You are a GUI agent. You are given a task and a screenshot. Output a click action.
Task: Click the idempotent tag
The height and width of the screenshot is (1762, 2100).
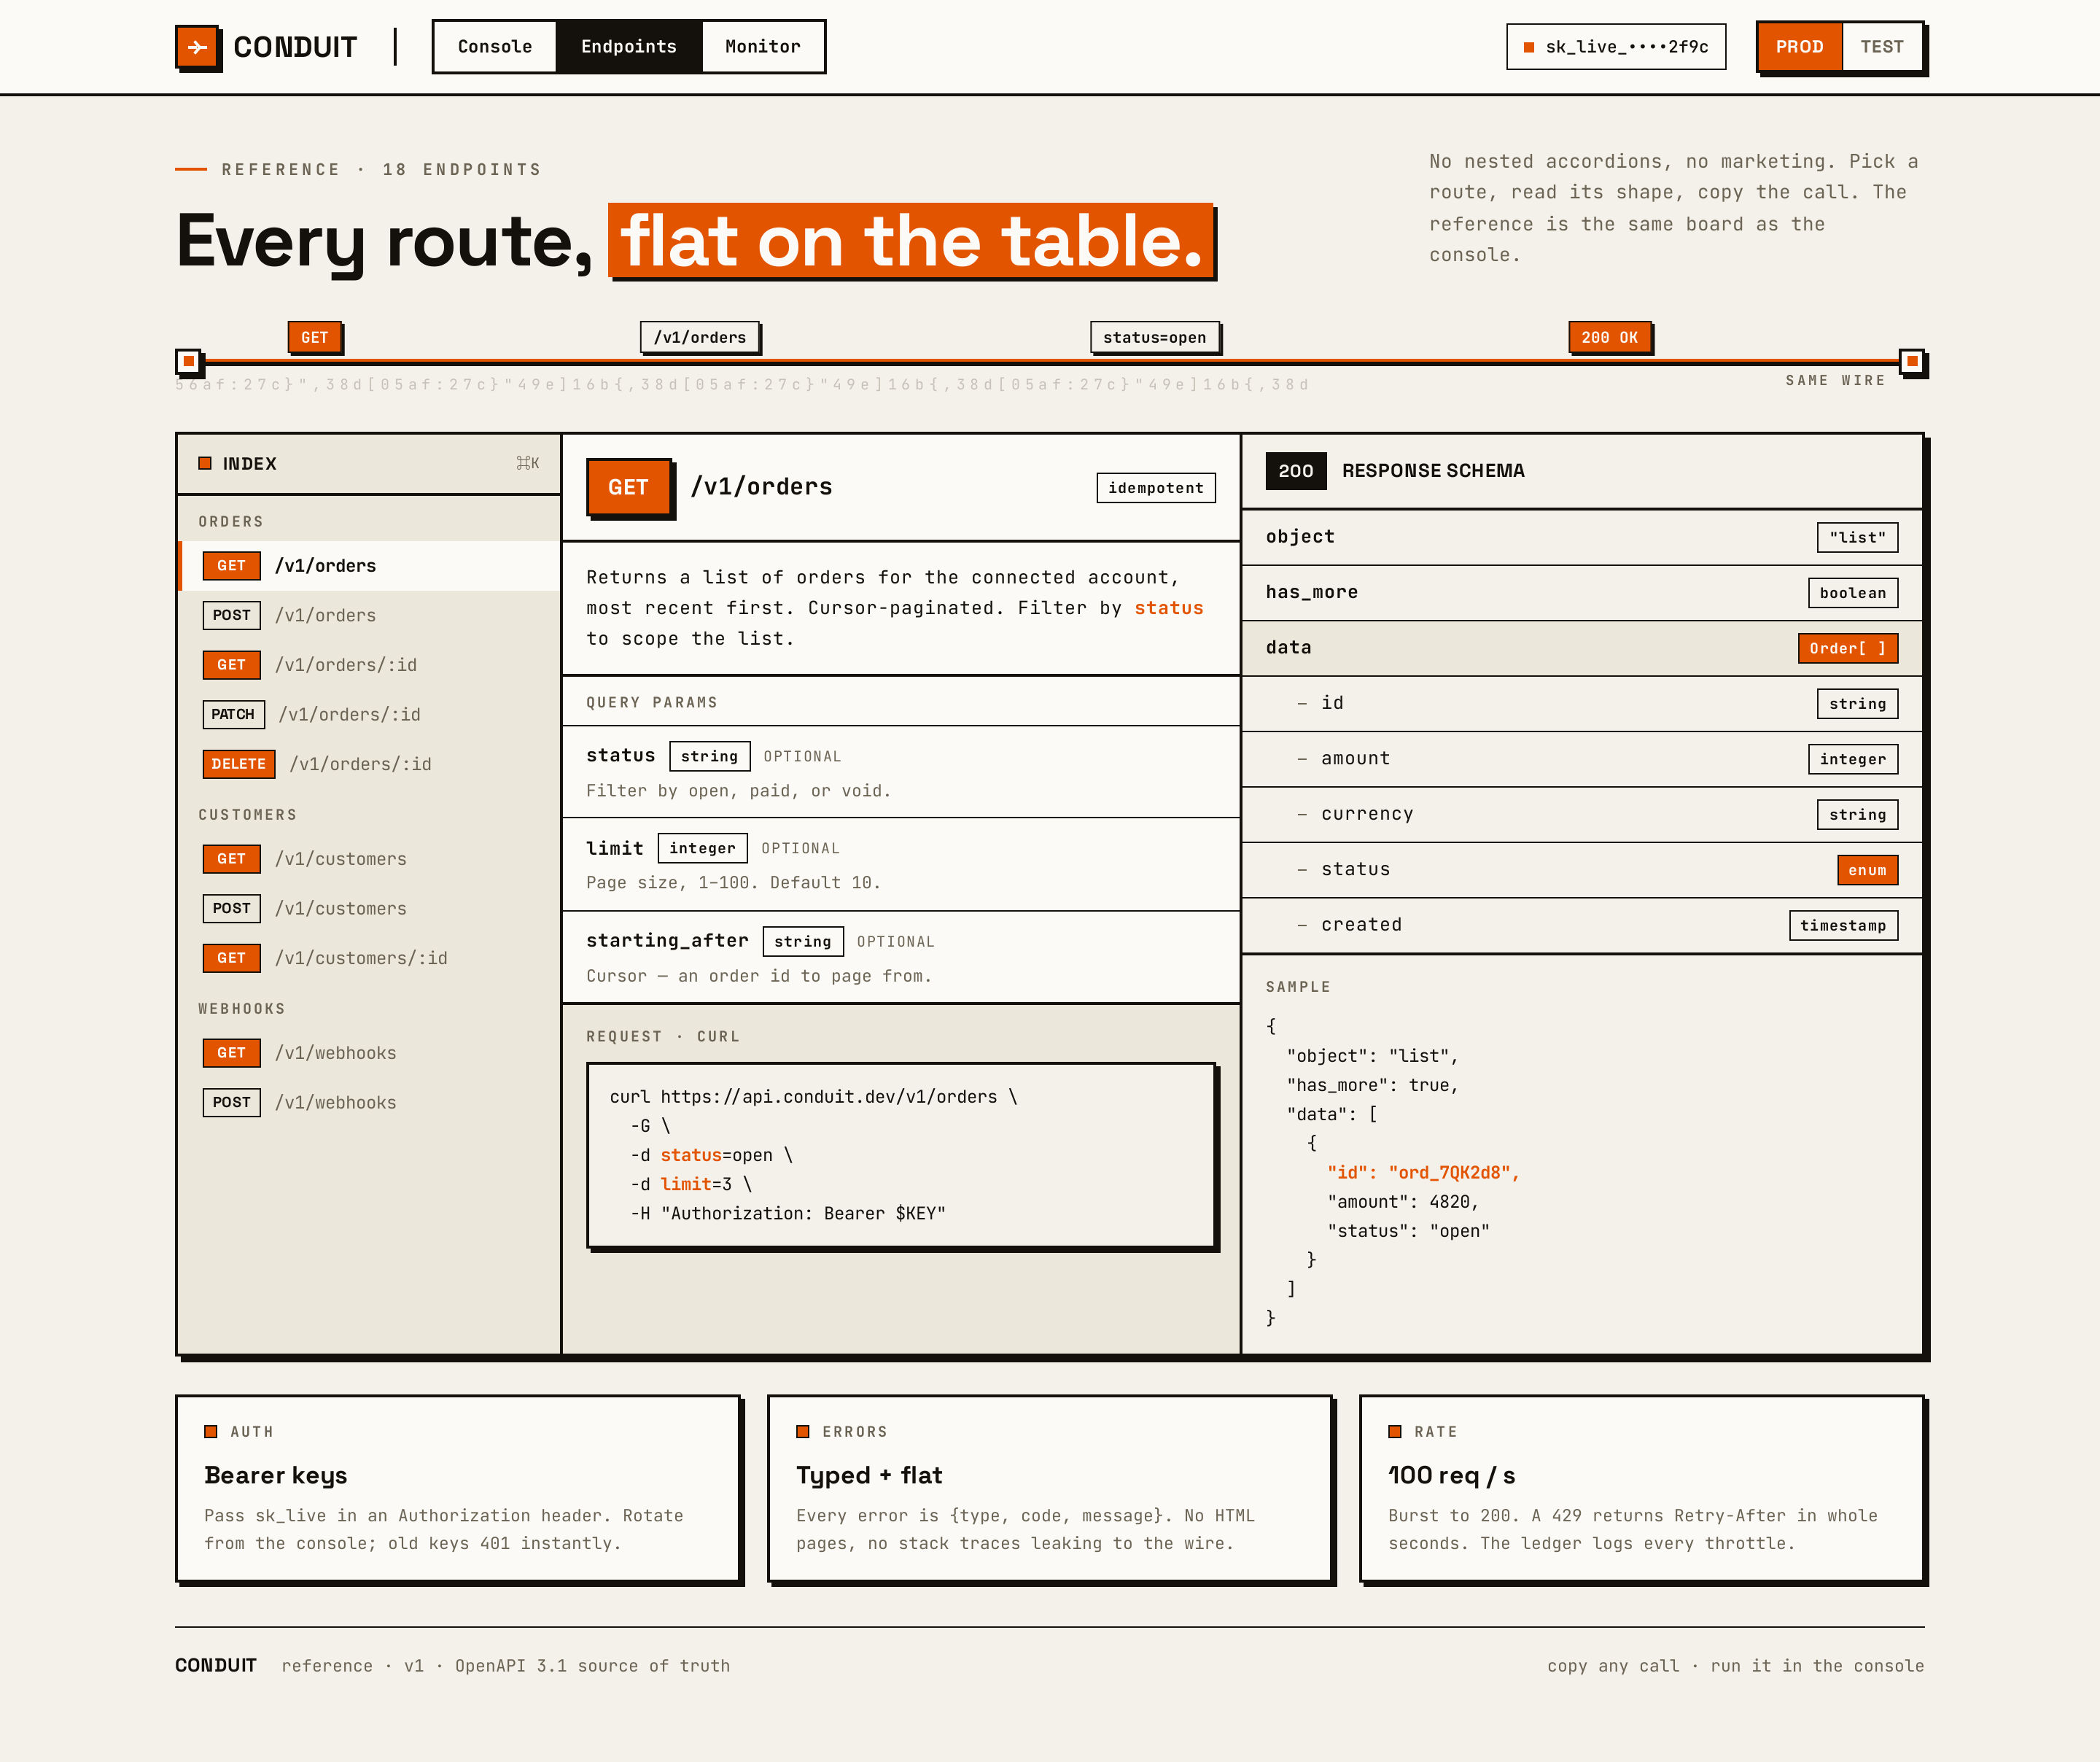point(1156,488)
